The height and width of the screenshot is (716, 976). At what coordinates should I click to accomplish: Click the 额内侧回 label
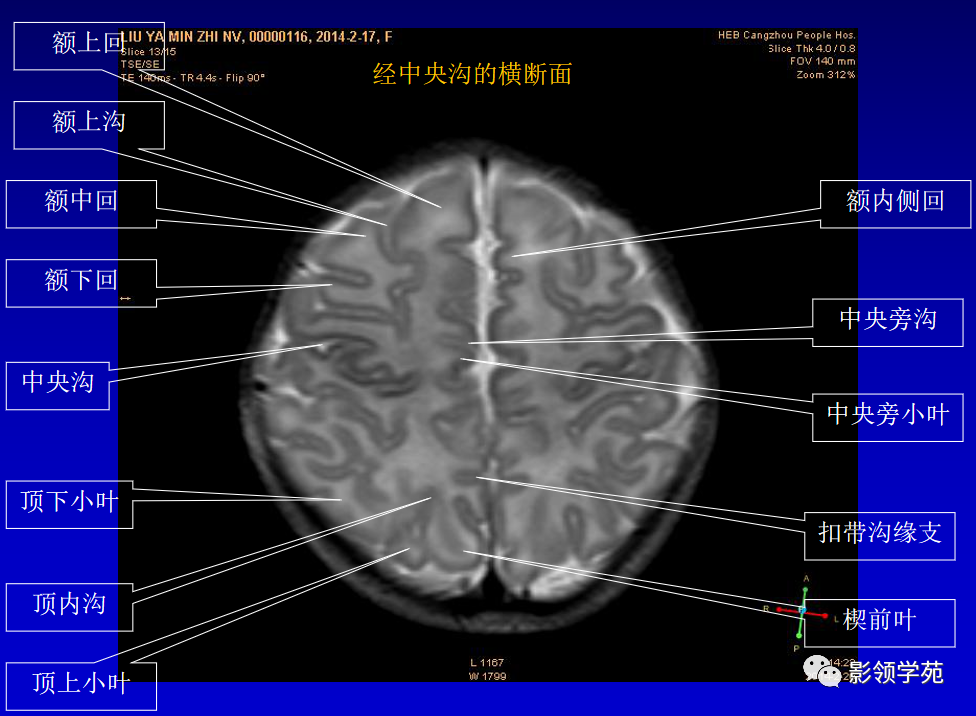point(895,204)
